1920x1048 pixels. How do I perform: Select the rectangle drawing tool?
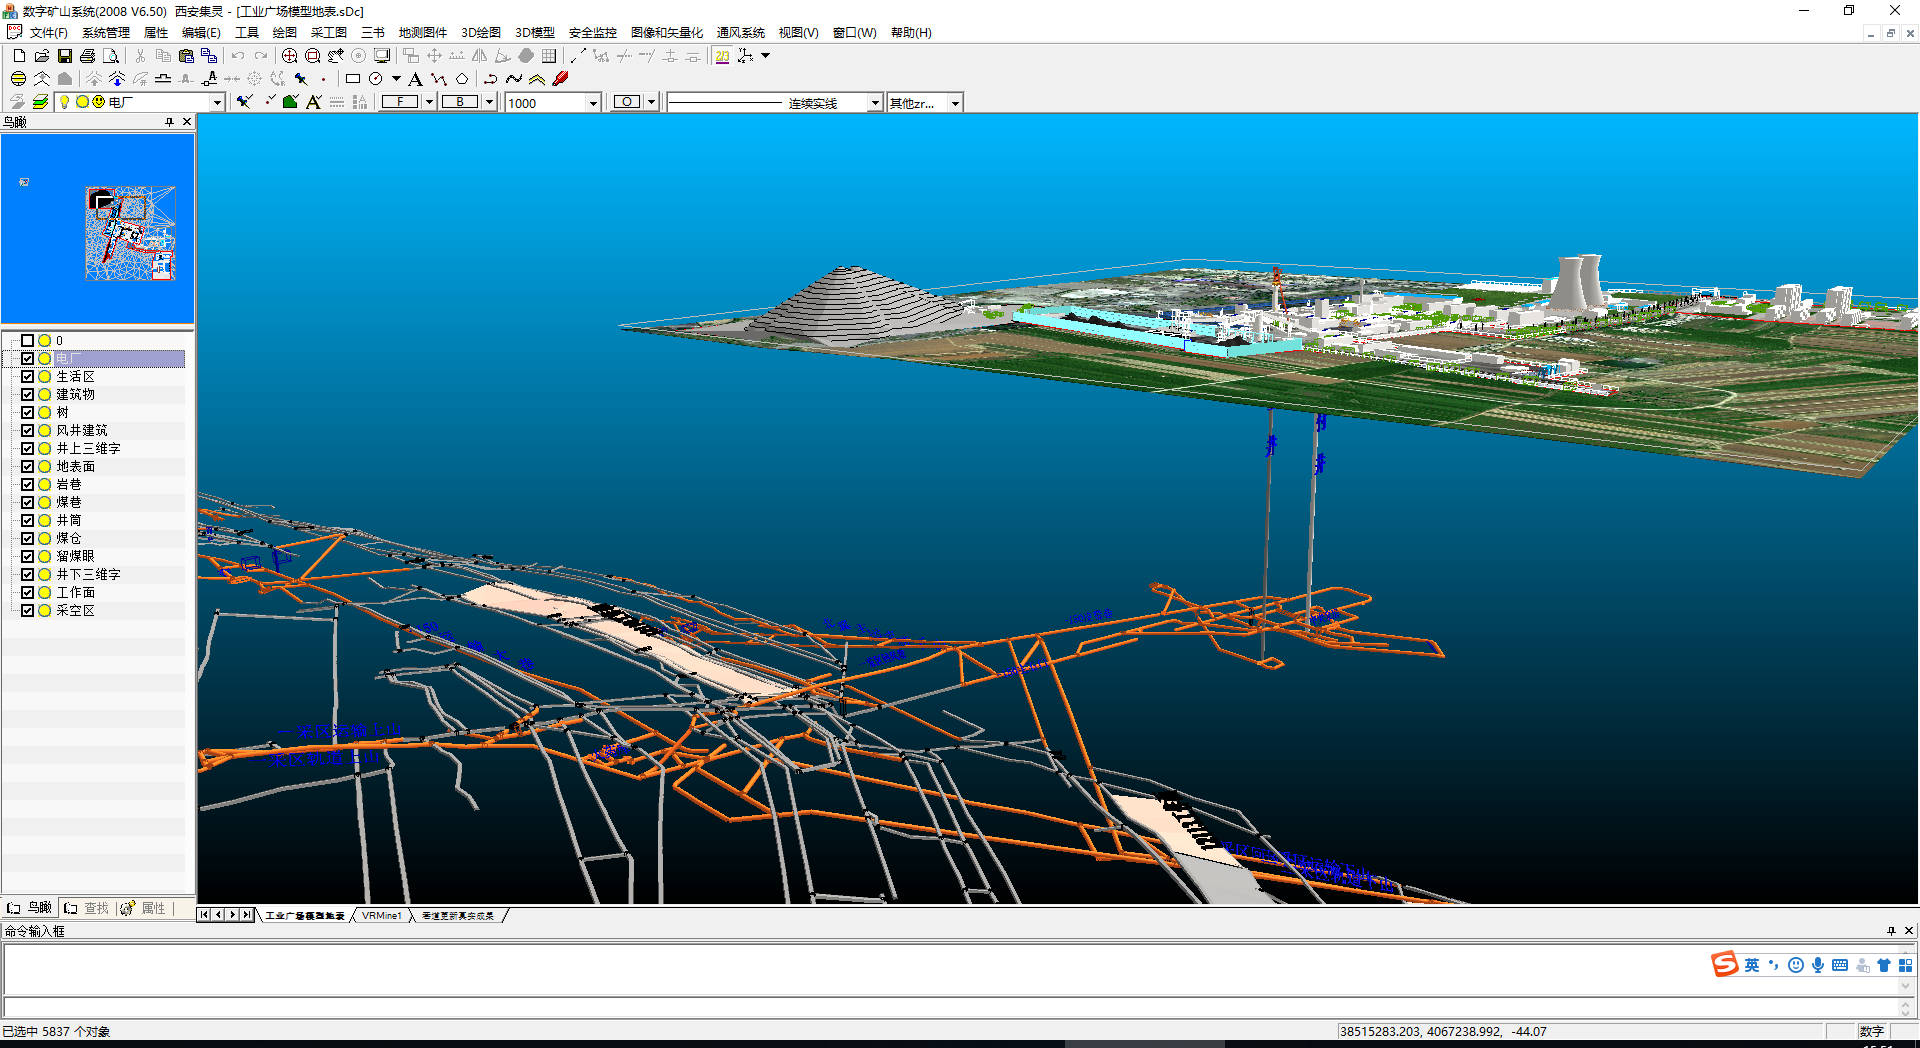tap(353, 79)
